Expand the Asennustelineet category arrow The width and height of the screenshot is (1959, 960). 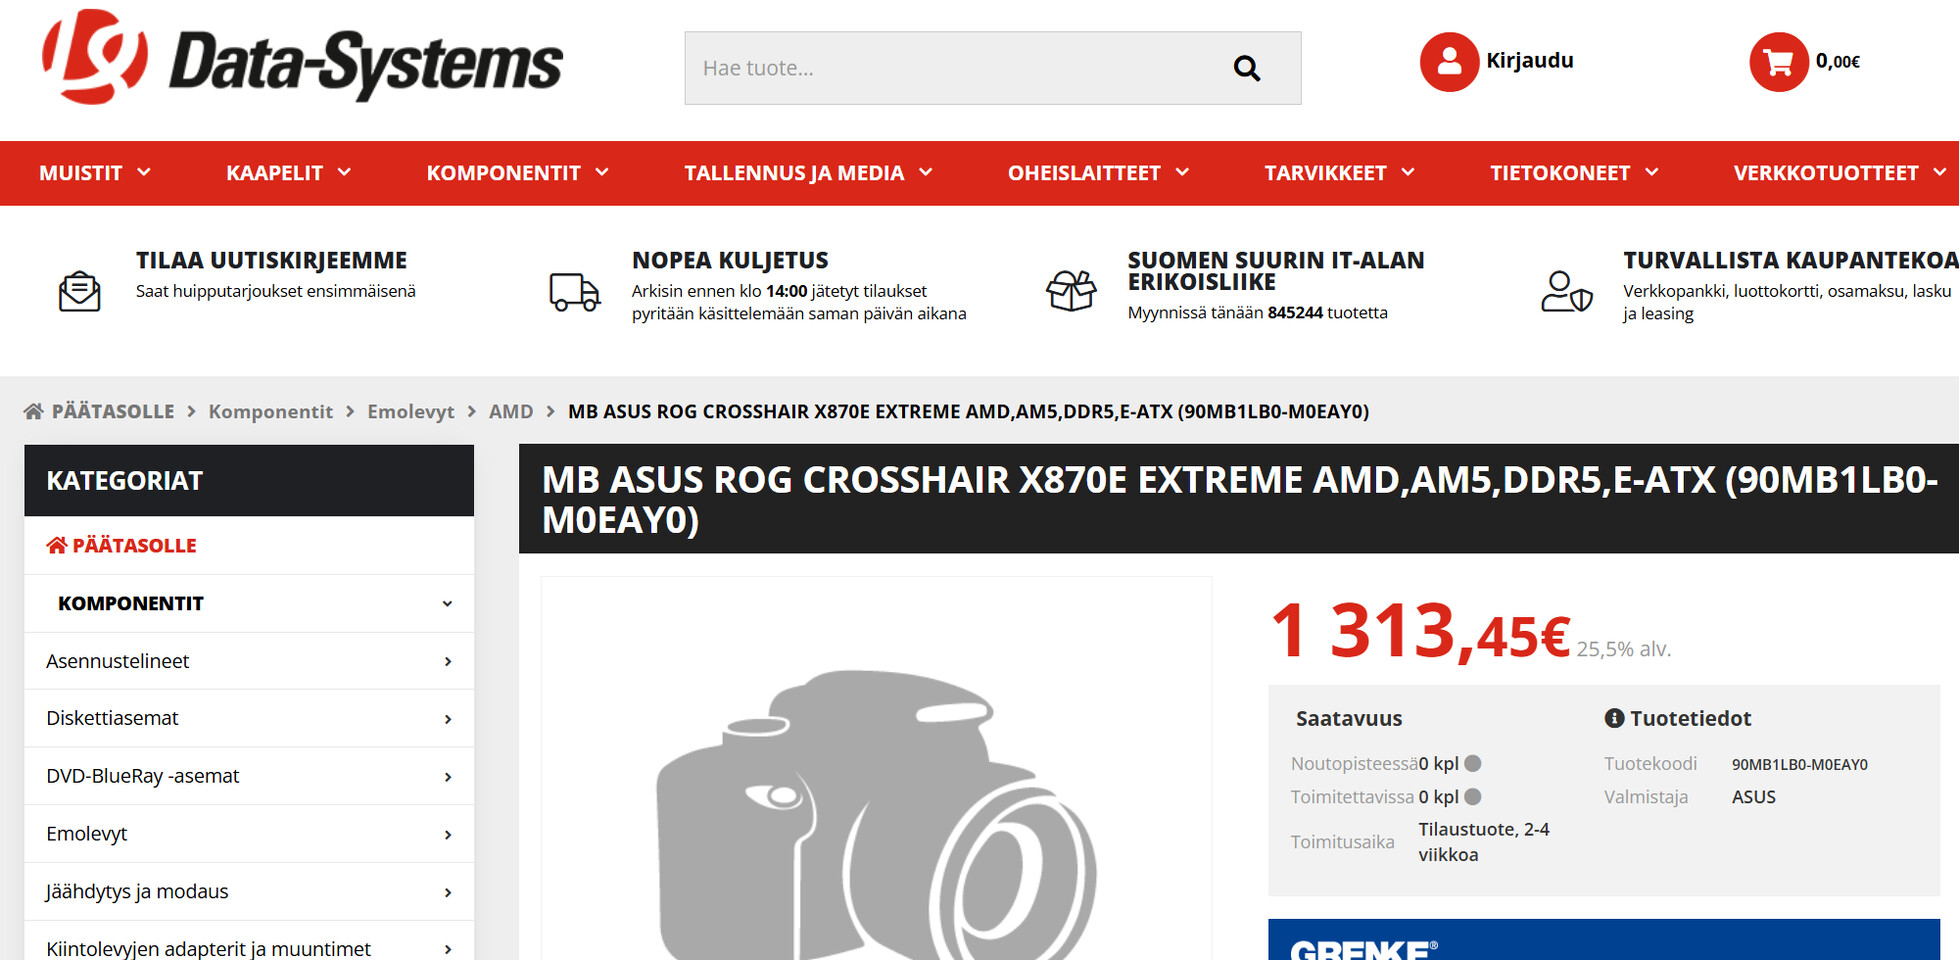click(448, 662)
